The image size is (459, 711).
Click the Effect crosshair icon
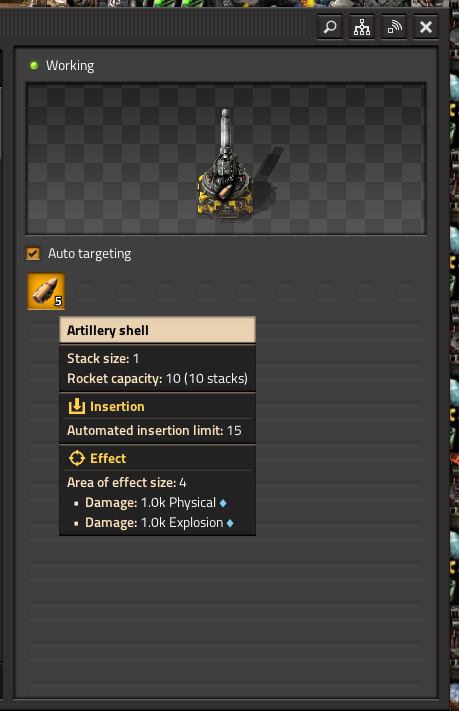[x=77, y=458]
